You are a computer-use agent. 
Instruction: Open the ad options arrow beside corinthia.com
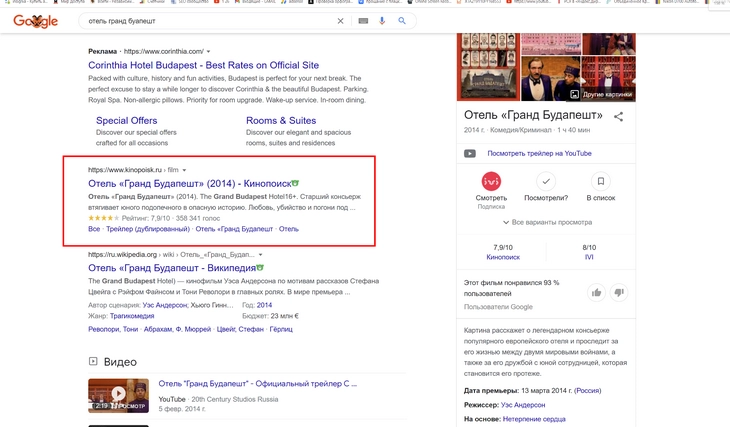point(209,51)
